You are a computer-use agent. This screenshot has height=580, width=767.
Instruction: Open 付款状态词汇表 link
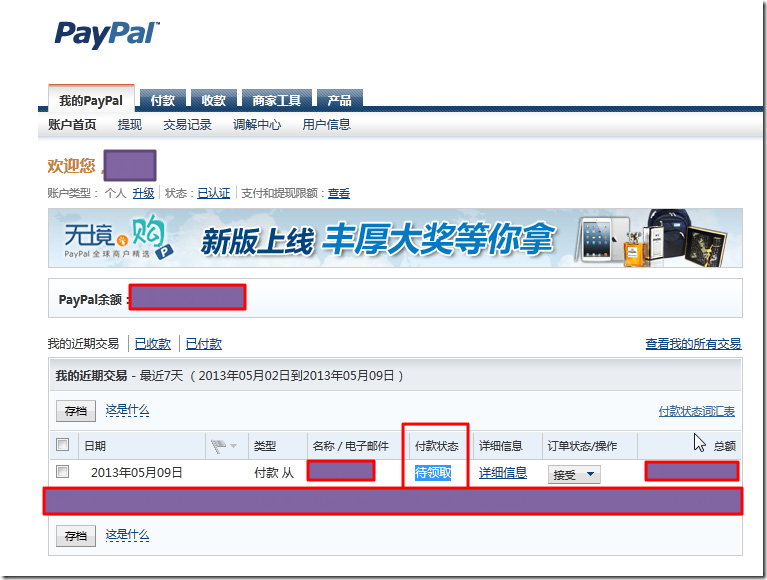click(x=697, y=411)
